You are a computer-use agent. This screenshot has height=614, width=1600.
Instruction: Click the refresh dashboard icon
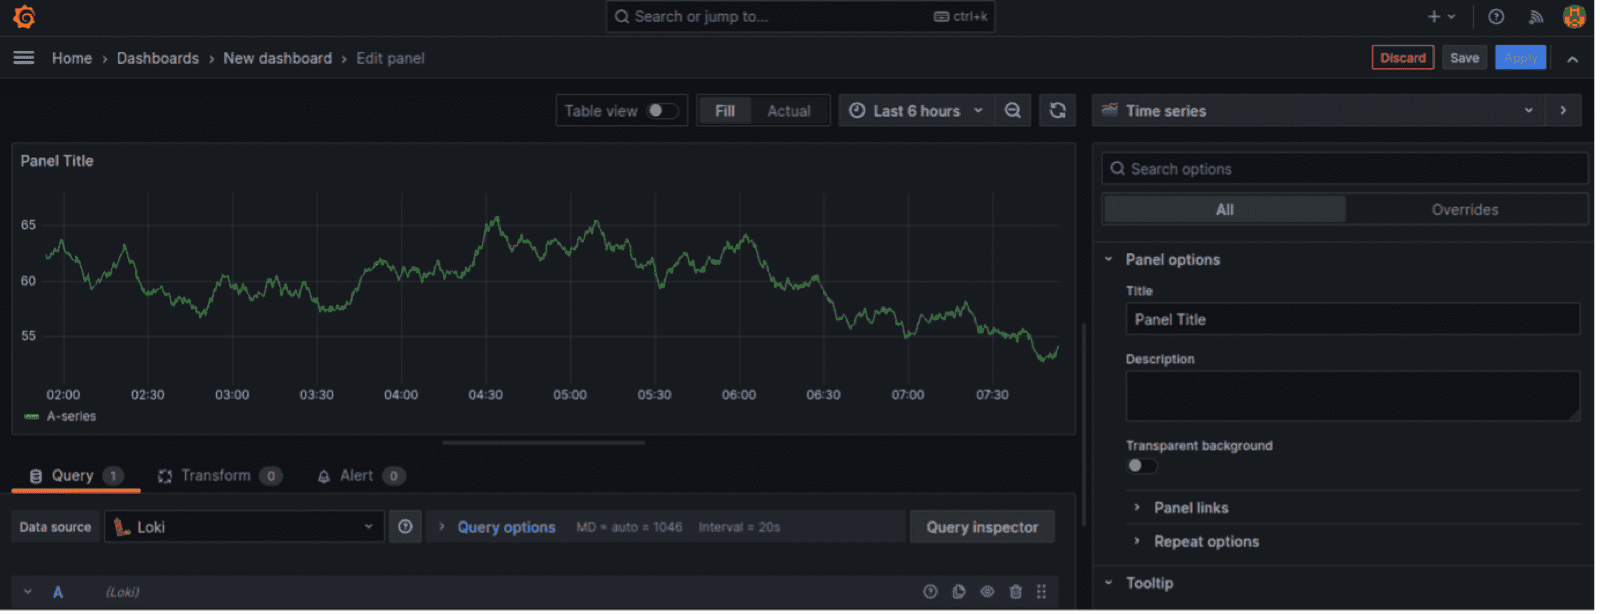click(1058, 111)
